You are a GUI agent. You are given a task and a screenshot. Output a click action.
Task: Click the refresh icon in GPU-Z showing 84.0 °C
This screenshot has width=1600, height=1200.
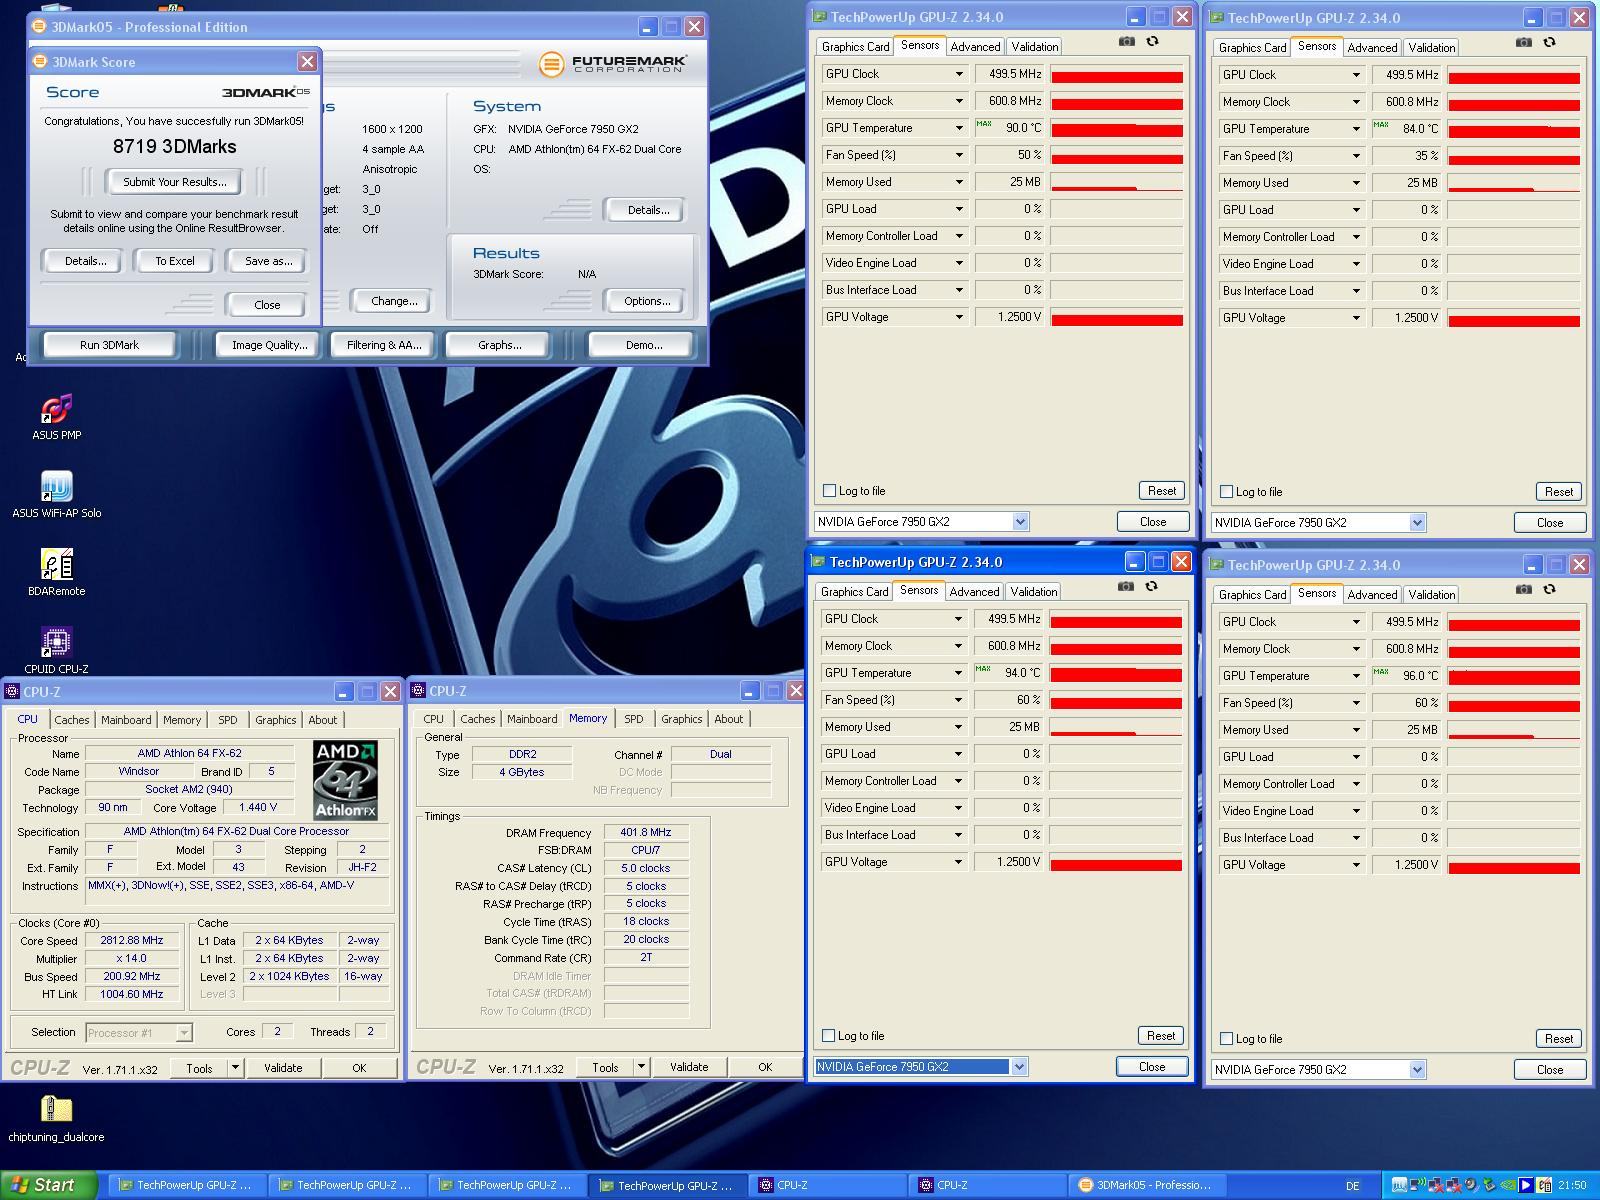(x=1550, y=42)
